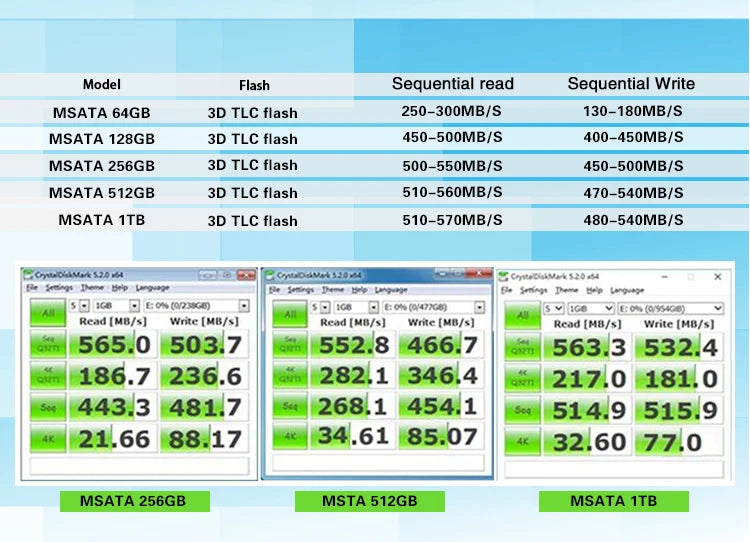Run 4K Q32T1 test in the 0/477GB window
The width and height of the screenshot is (750, 542).
click(290, 376)
